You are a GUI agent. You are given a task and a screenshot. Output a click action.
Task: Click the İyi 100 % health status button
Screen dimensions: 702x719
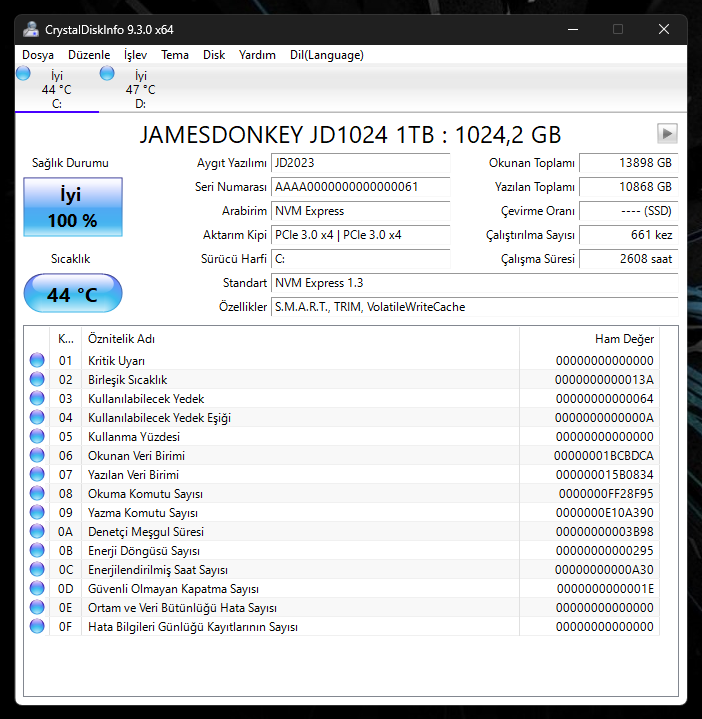(x=73, y=208)
